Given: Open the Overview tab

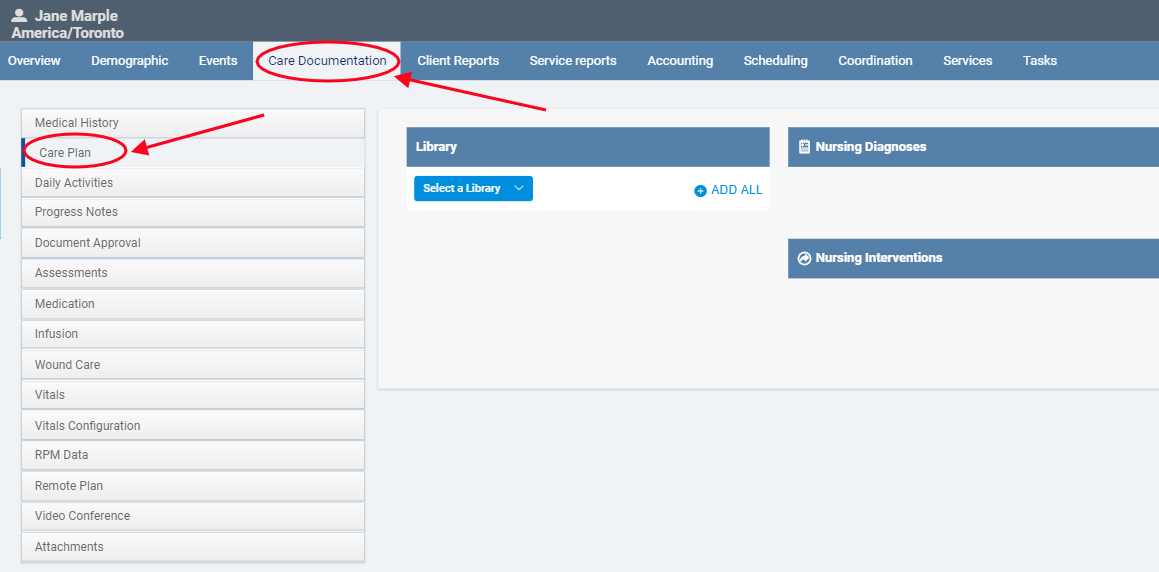Looking at the screenshot, I should (34, 61).
